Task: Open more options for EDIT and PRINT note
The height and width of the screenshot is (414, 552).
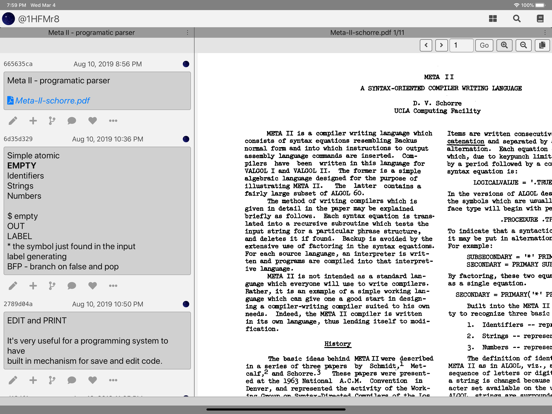Action: click(x=113, y=380)
